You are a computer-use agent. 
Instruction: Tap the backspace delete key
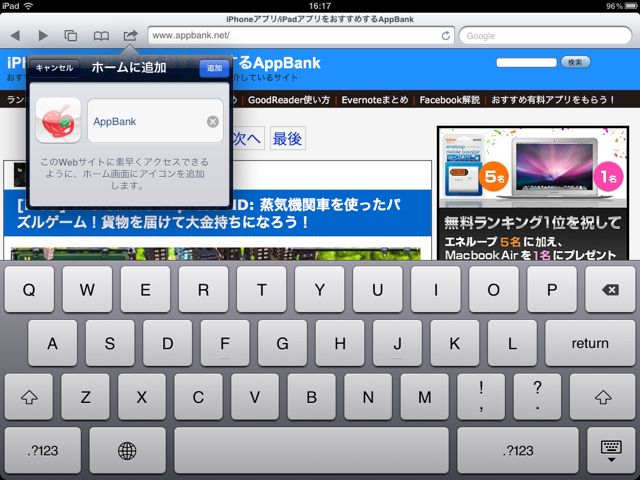(x=610, y=289)
